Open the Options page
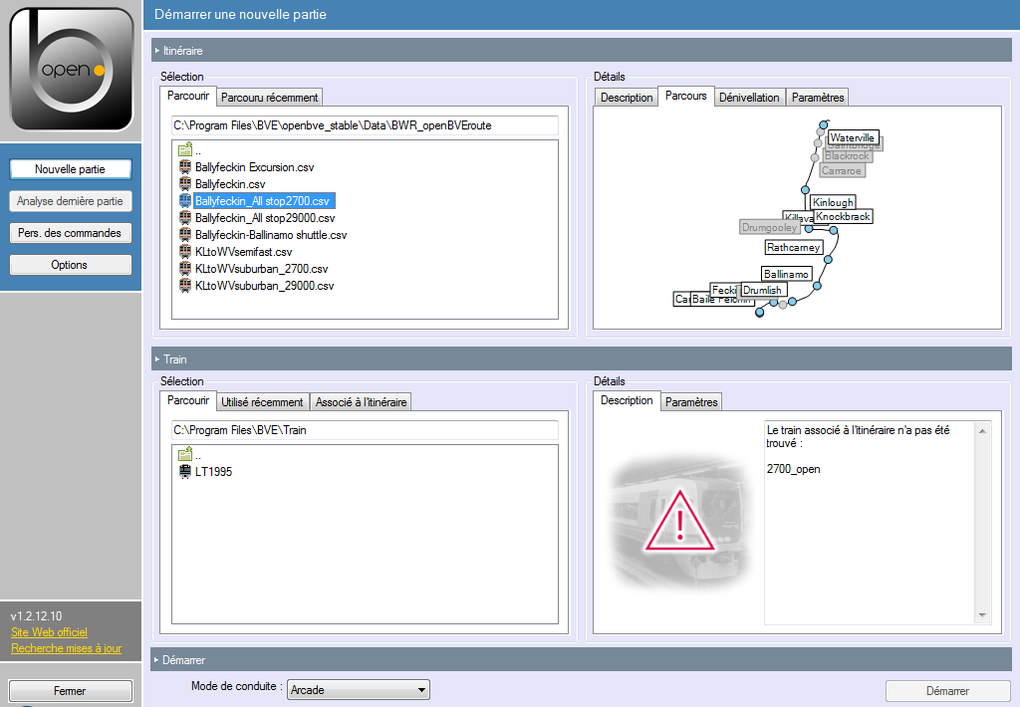The image size is (1020, 707). [70, 265]
